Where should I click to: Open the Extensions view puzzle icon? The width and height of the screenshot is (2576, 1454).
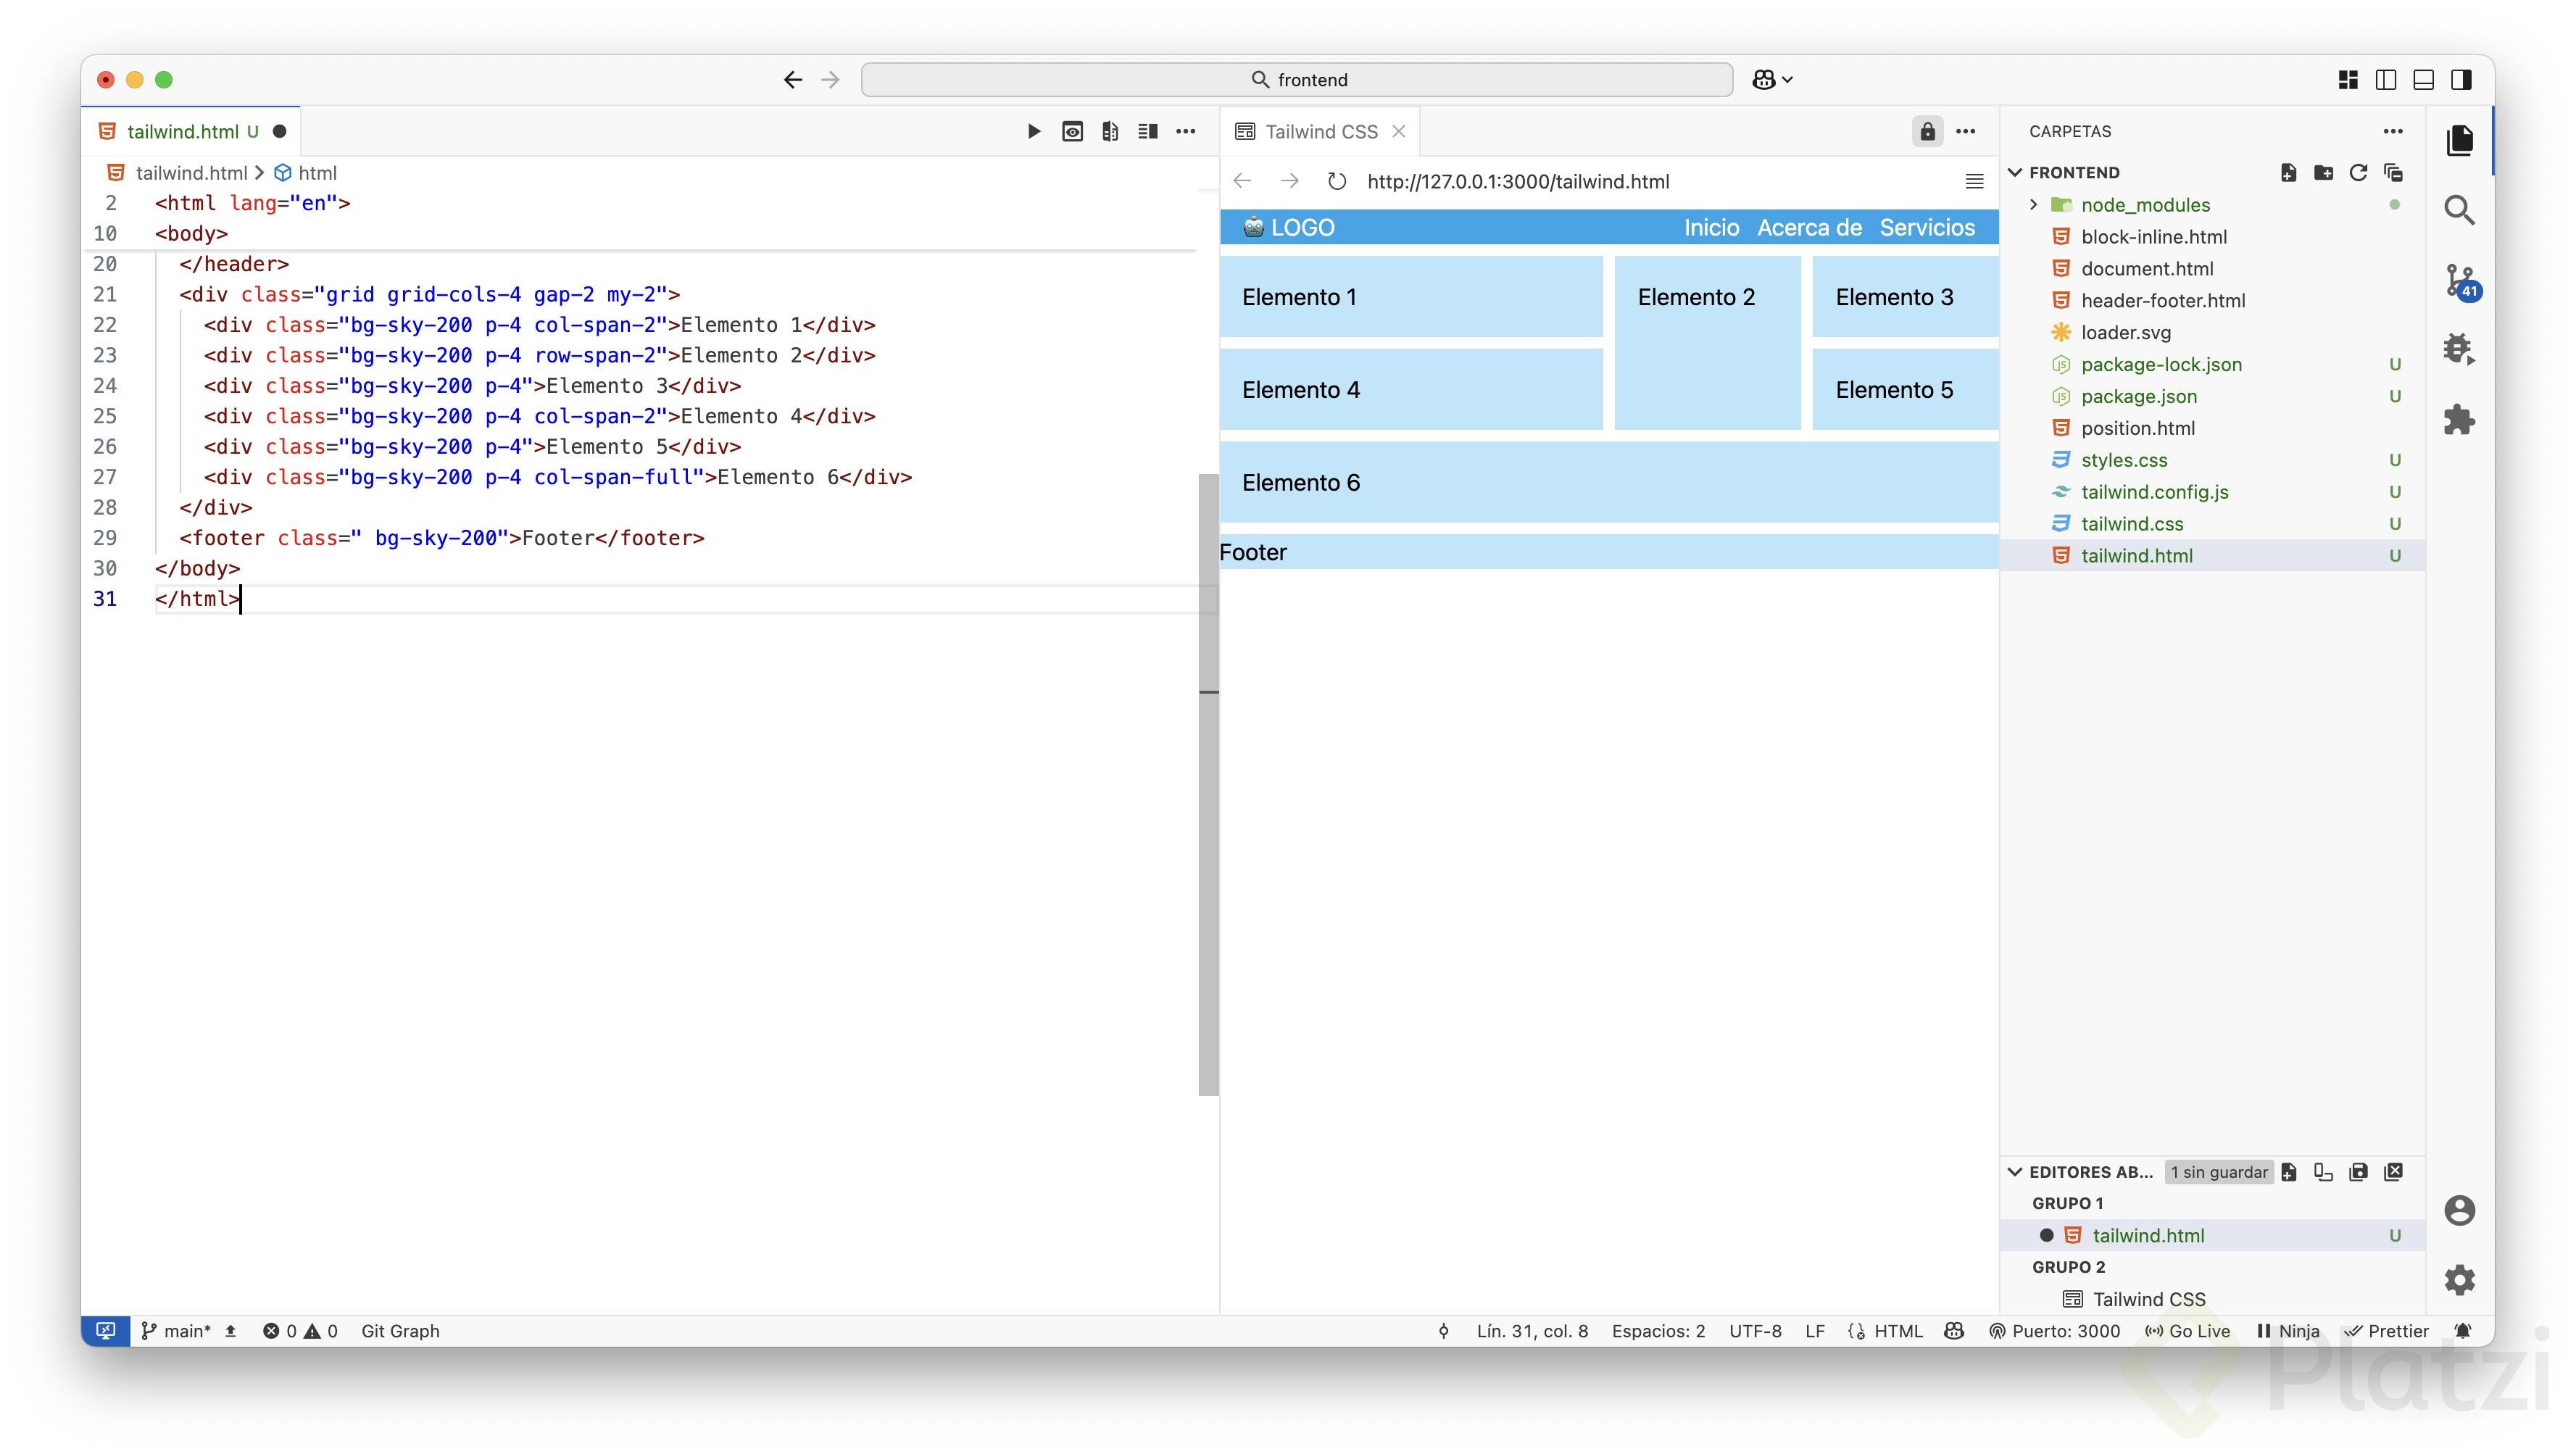(2459, 420)
